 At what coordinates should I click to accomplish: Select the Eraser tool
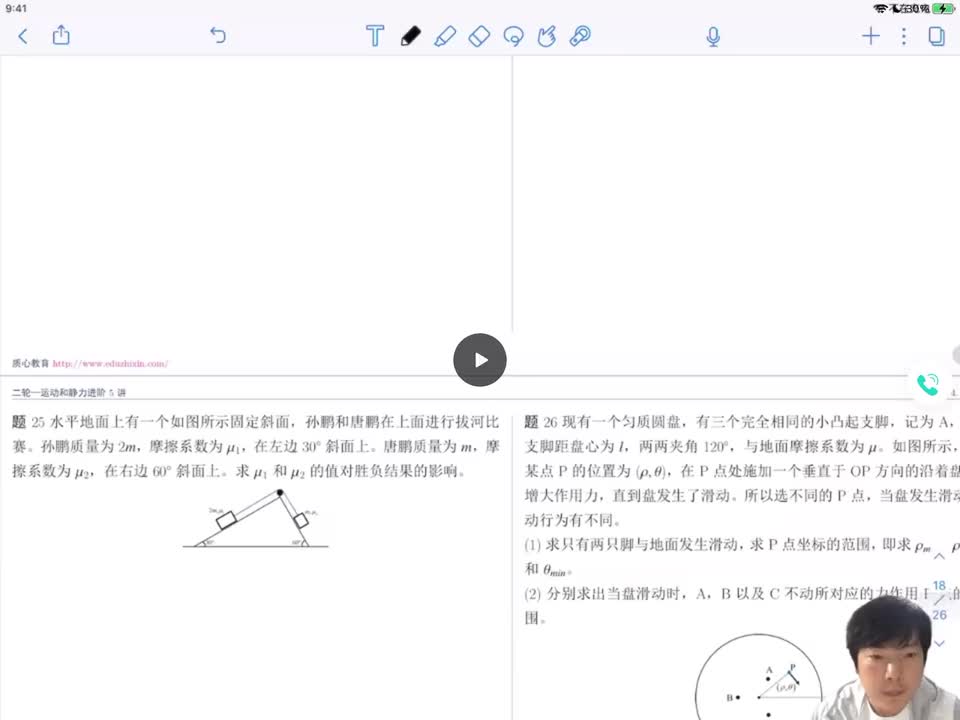(x=479, y=36)
